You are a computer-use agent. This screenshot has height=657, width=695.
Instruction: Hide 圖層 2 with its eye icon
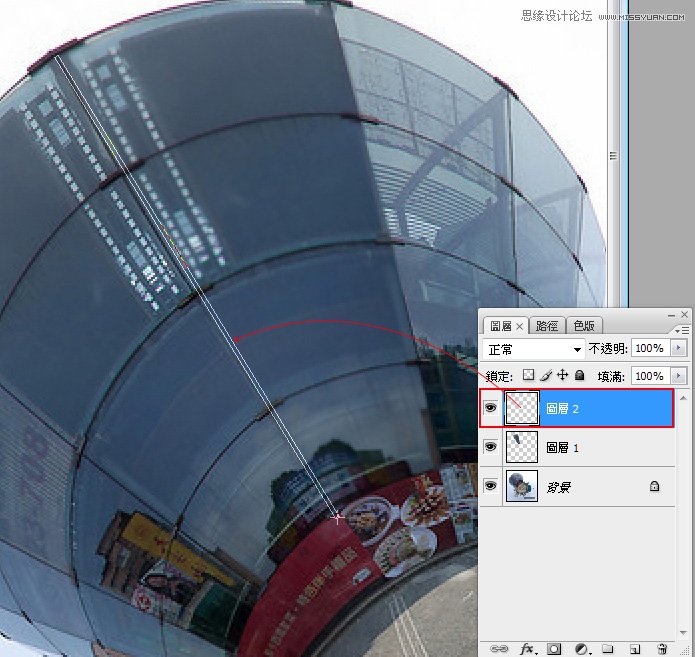point(491,409)
